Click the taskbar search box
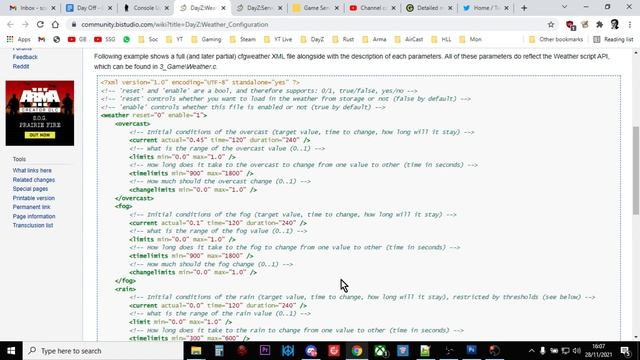The image size is (640, 360). click(104, 351)
